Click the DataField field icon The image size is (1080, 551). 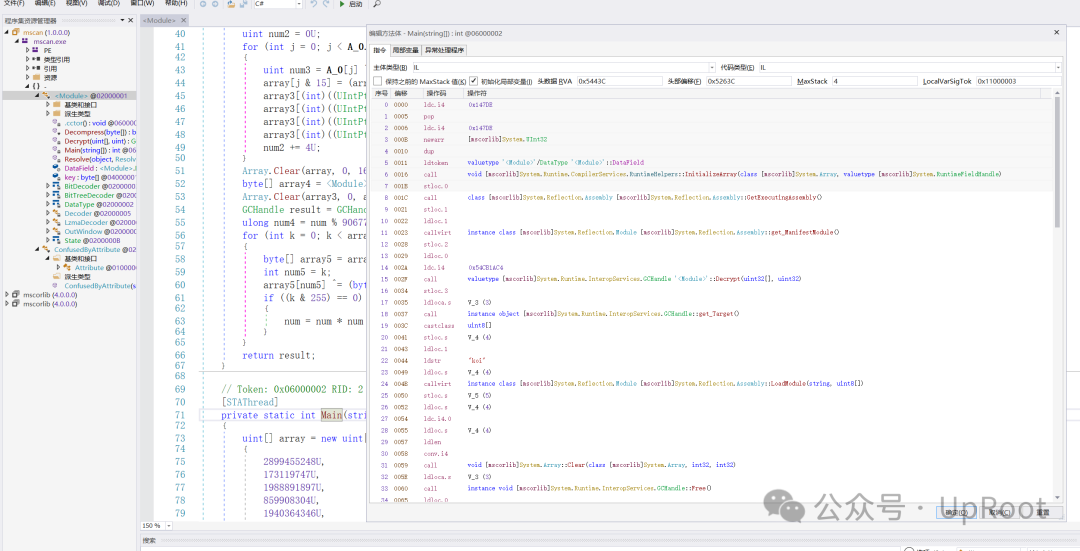(57, 168)
